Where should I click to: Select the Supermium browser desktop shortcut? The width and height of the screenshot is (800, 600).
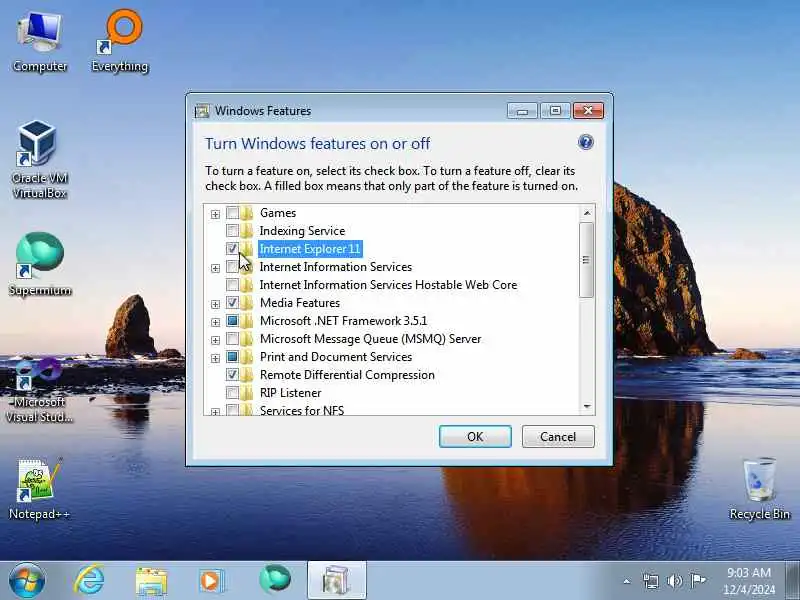coord(40,264)
